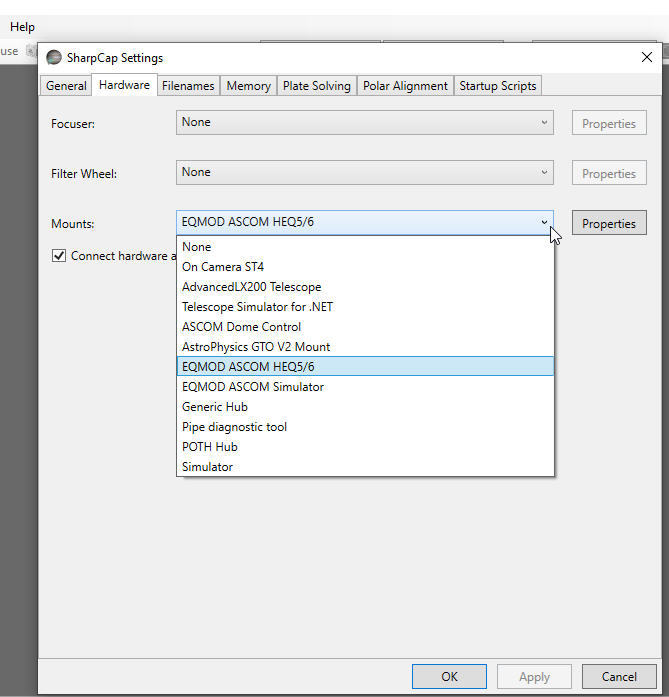Select the Startup Scripts tab
This screenshot has height=697, width=669.
pyautogui.click(x=498, y=86)
